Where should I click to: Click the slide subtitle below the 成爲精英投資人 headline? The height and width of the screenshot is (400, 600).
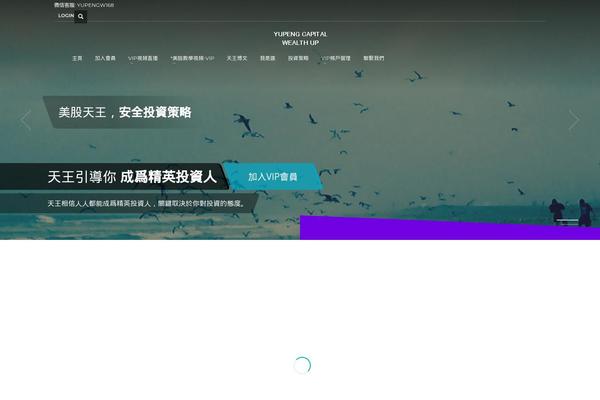146,203
